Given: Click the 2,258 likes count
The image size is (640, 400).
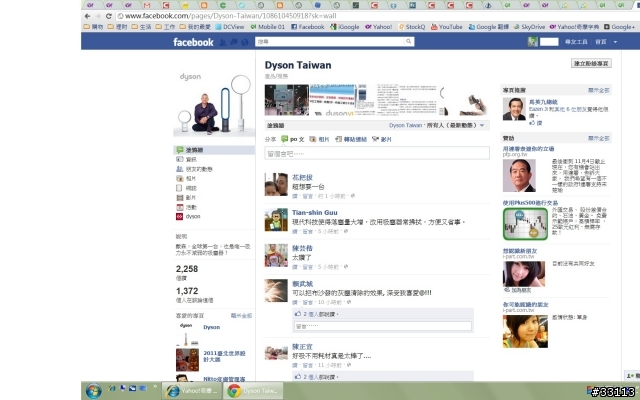Looking at the screenshot, I should click(x=187, y=269).
